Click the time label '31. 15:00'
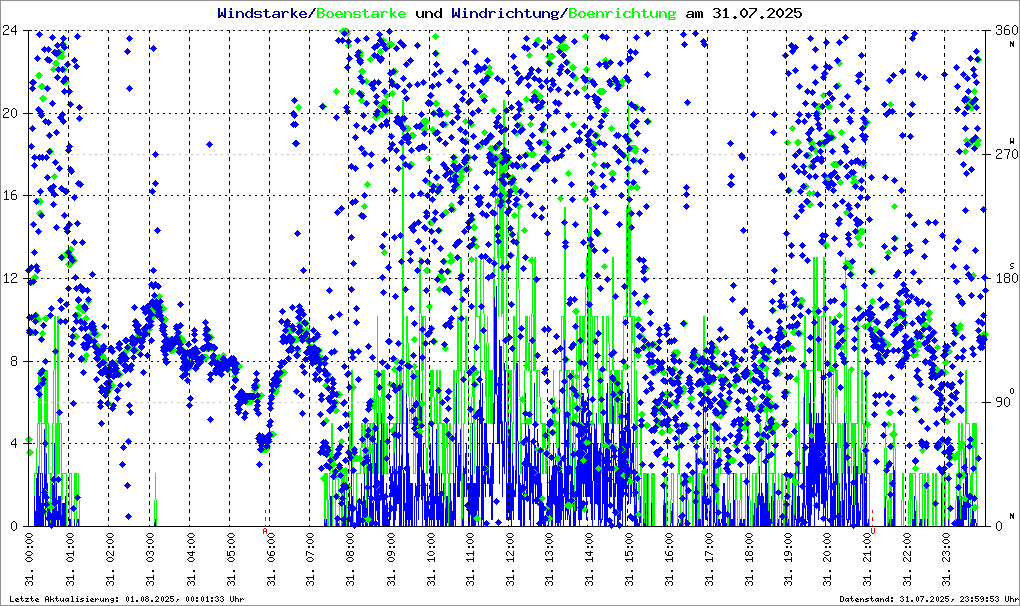The height and width of the screenshot is (606, 1020). [x=630, y=559]
